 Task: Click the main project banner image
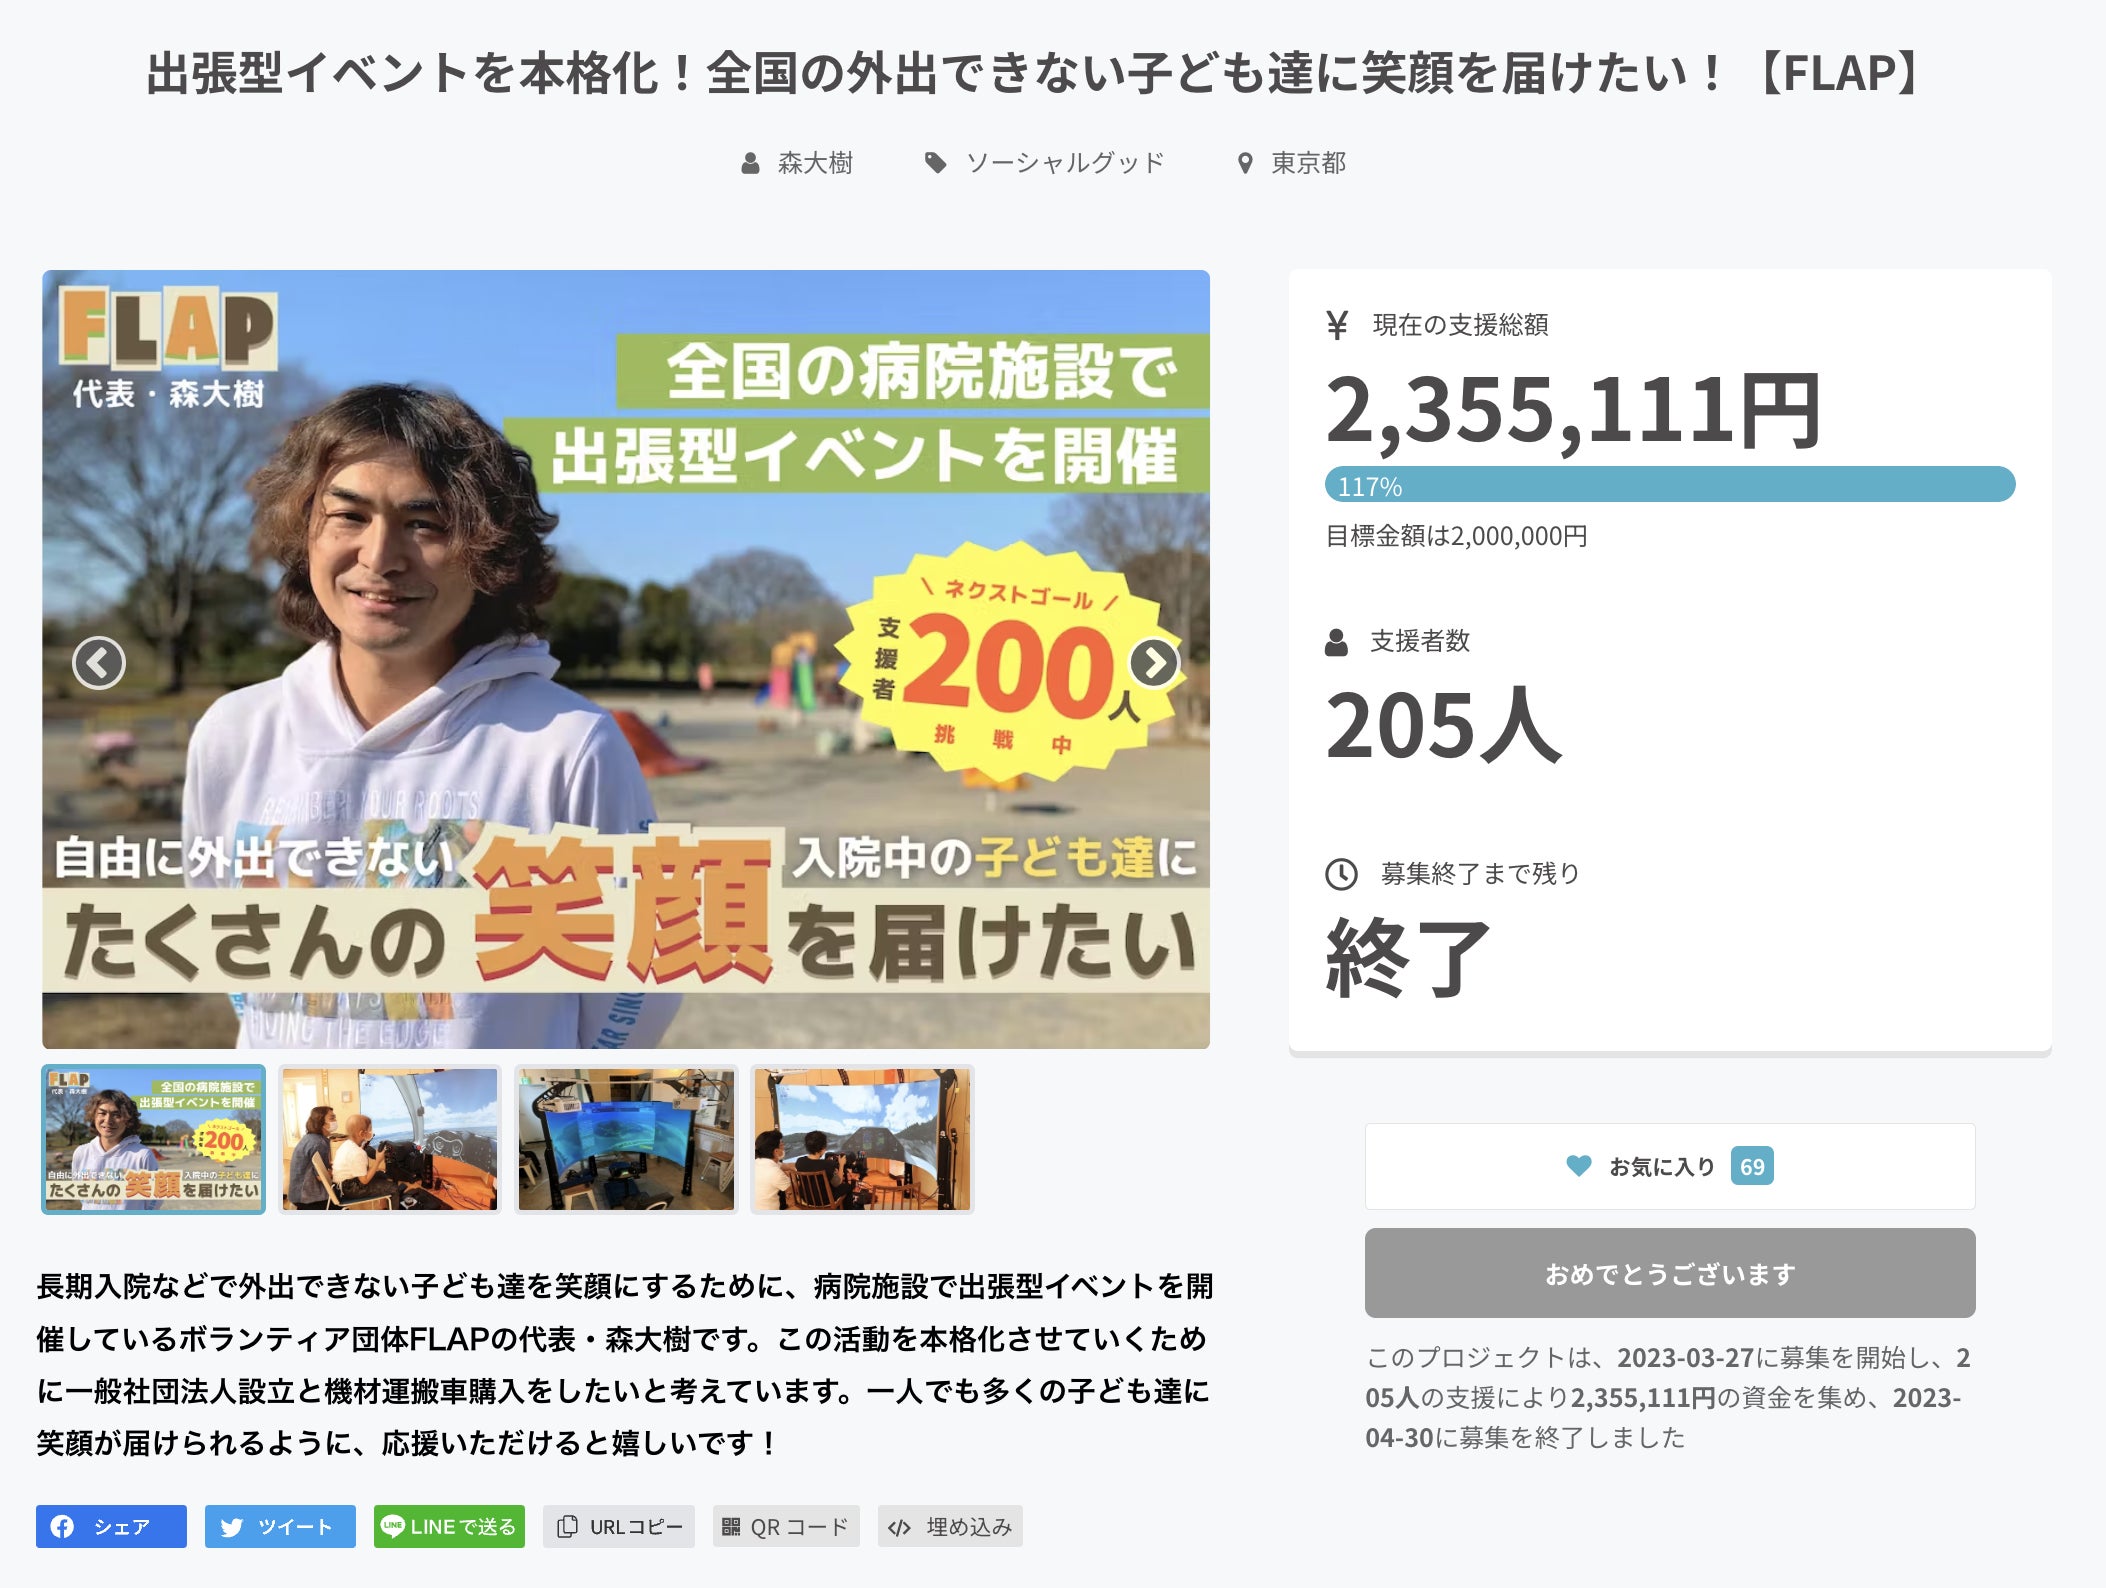tap(626, 659)
